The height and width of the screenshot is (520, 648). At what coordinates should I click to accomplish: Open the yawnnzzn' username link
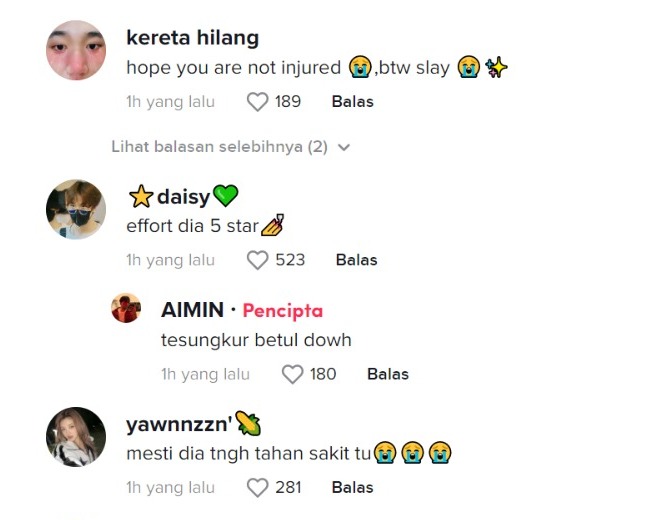[x=180, y=425]
